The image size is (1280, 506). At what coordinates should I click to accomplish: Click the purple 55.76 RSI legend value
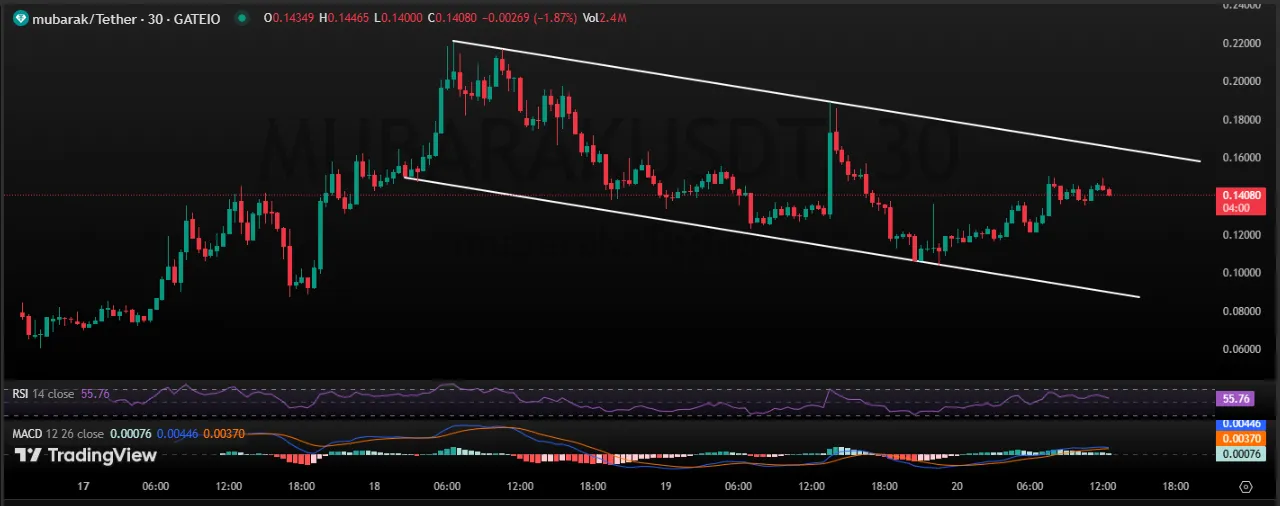click(94, 394)
